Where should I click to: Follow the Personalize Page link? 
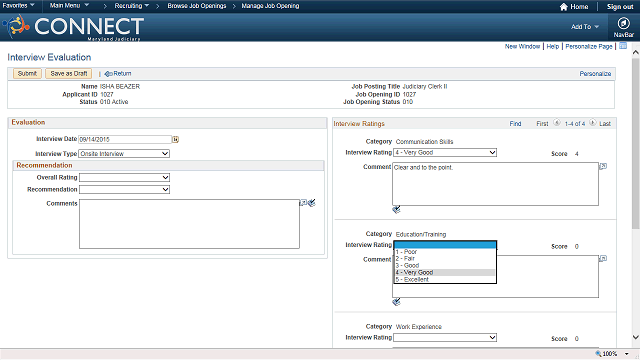click(589, 47)
